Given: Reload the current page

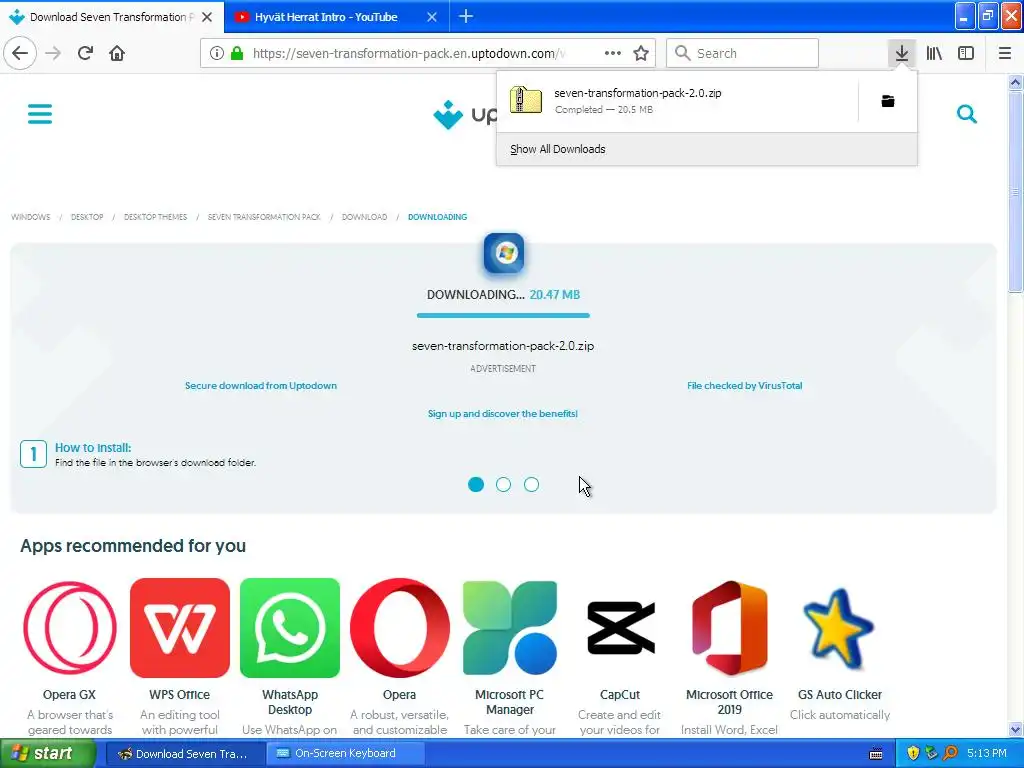Looking at the screenshot, I should [x=85, y=53].
